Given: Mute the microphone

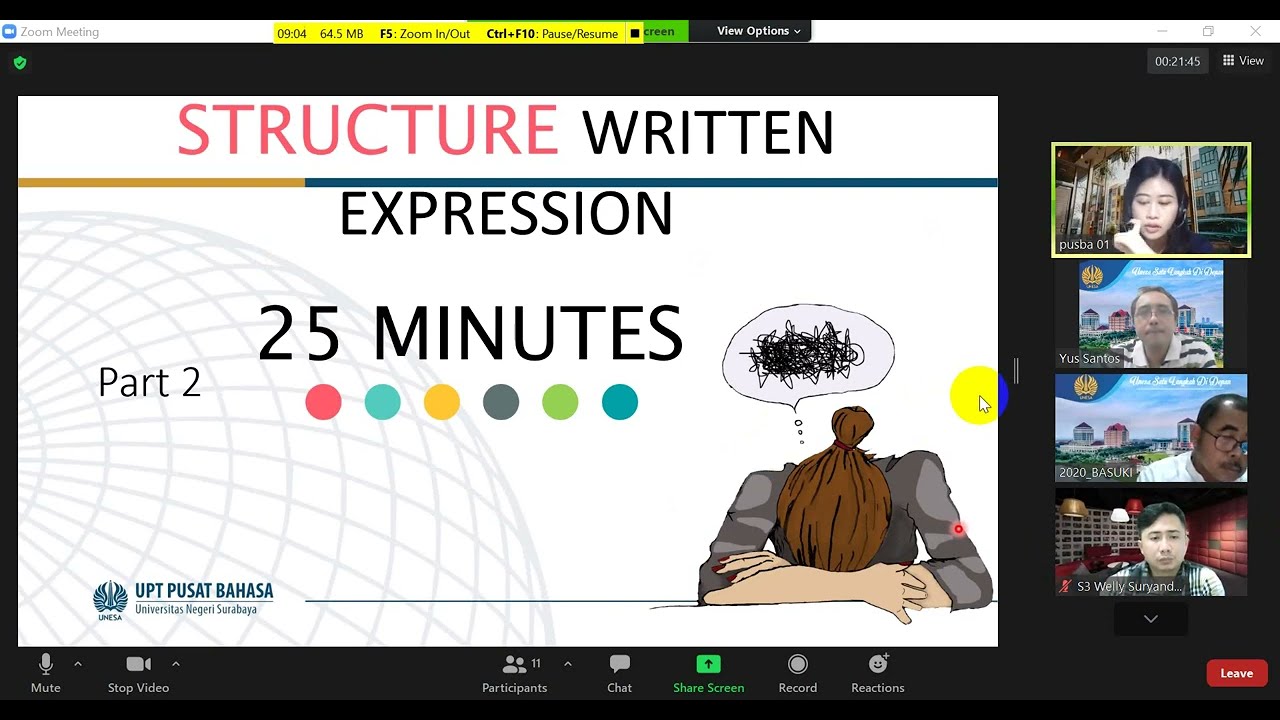Looking at the screenshot, I should click(x=45, y=673).
